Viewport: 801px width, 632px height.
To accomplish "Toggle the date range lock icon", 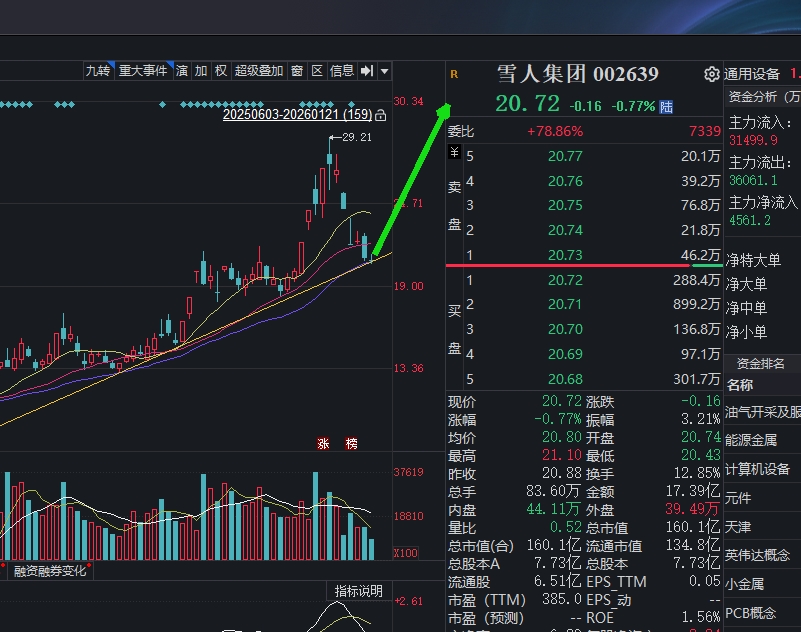I will (381, 115).
